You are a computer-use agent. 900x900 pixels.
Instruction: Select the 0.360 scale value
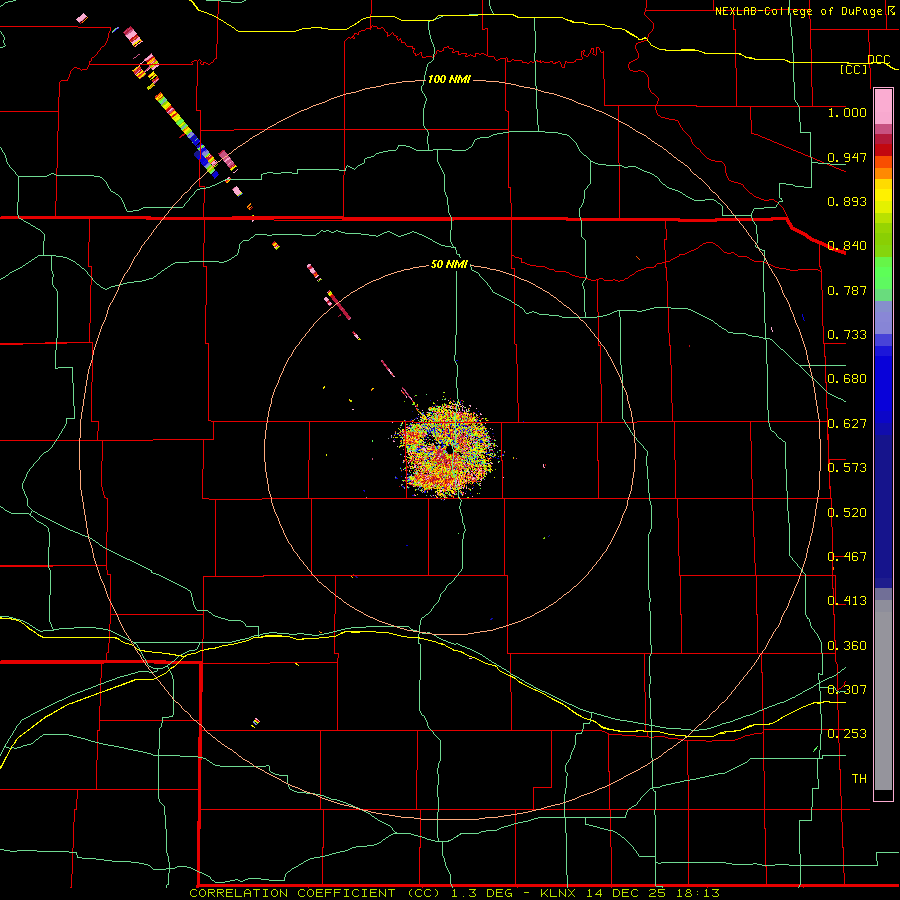click(847, 646)
